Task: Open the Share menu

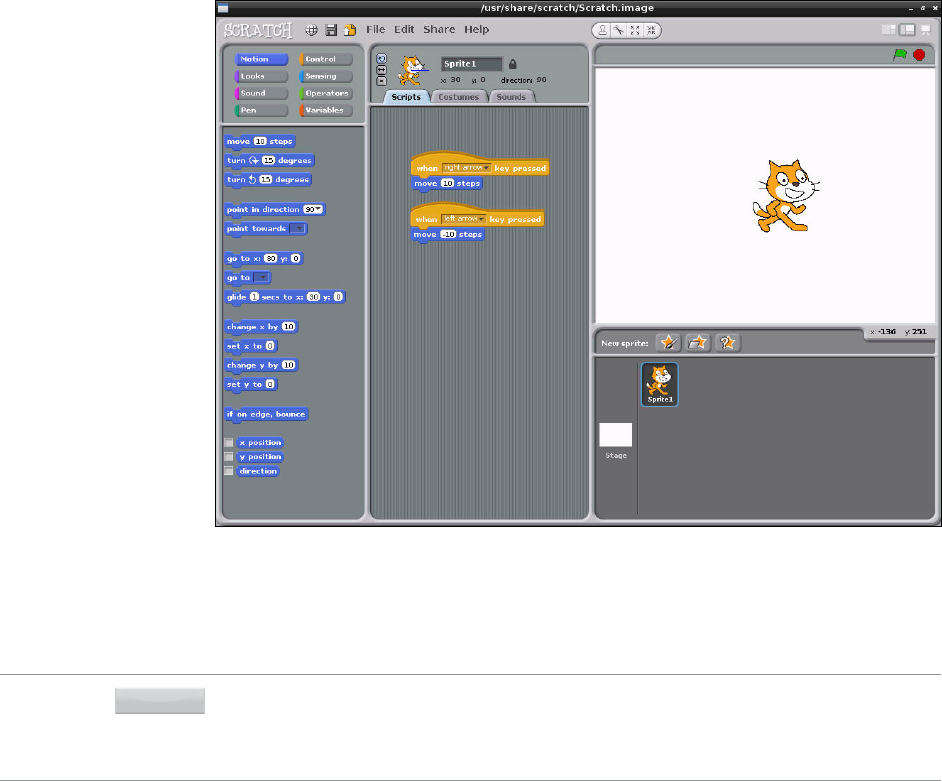Action: tap(439, 29)
